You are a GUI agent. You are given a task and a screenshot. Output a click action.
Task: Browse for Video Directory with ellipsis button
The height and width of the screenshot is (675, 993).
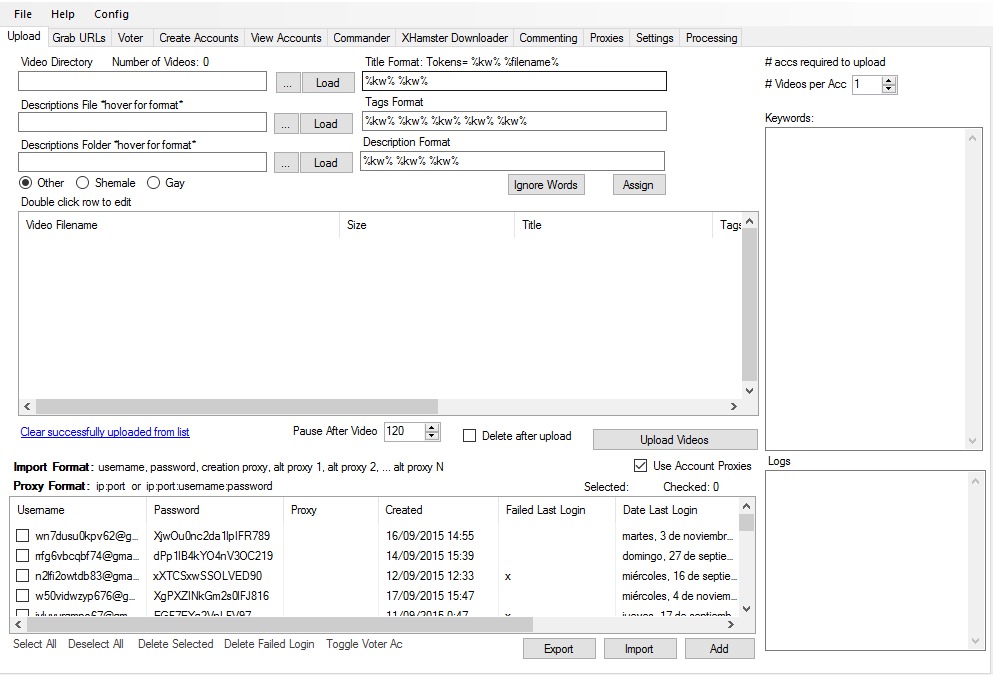click(x=288, y=83)
